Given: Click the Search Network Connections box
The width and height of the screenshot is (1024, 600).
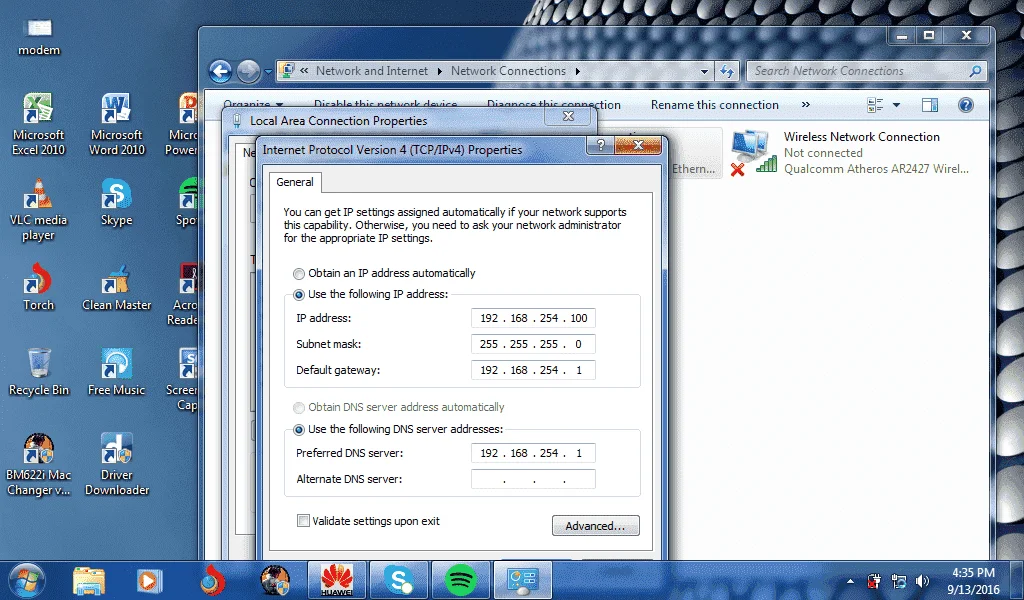Looking at the screenshot, I should coord(866,71).
